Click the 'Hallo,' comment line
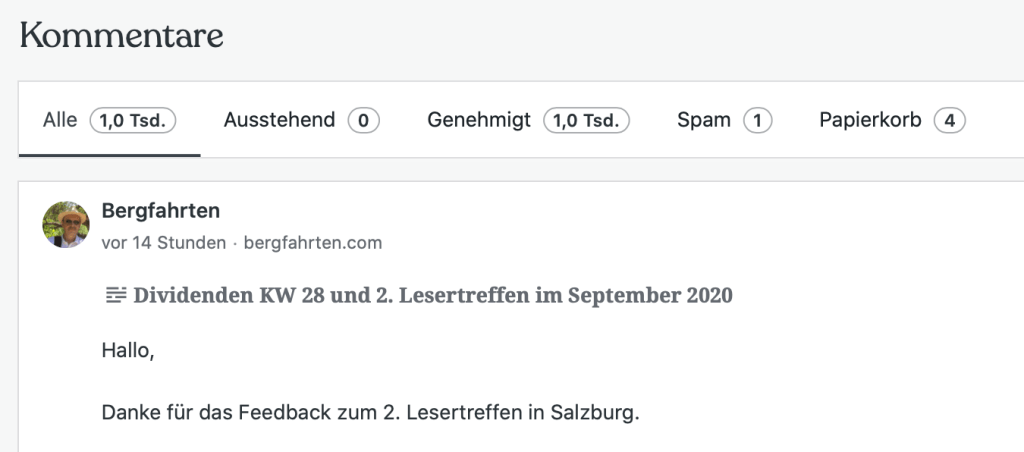 pyautogui.click(x=128, y=350)
